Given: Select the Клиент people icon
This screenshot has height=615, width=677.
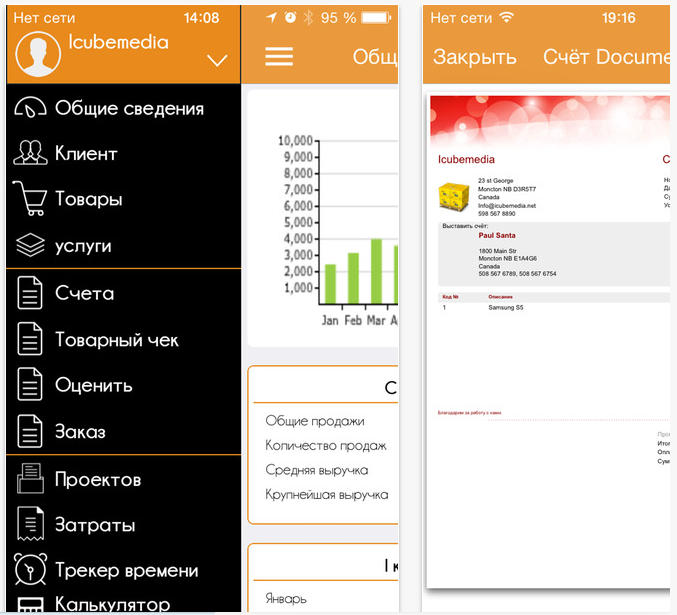Looking at the screenshot, I should tap(31, 154).
